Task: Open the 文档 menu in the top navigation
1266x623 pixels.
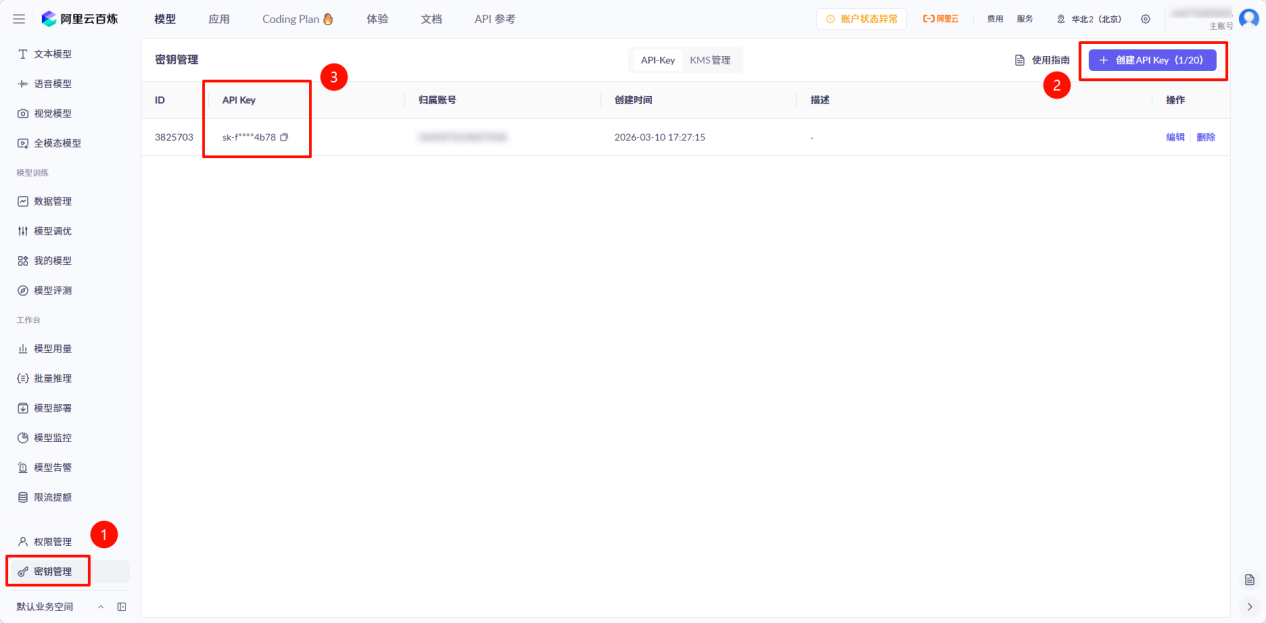Action: 431,18
